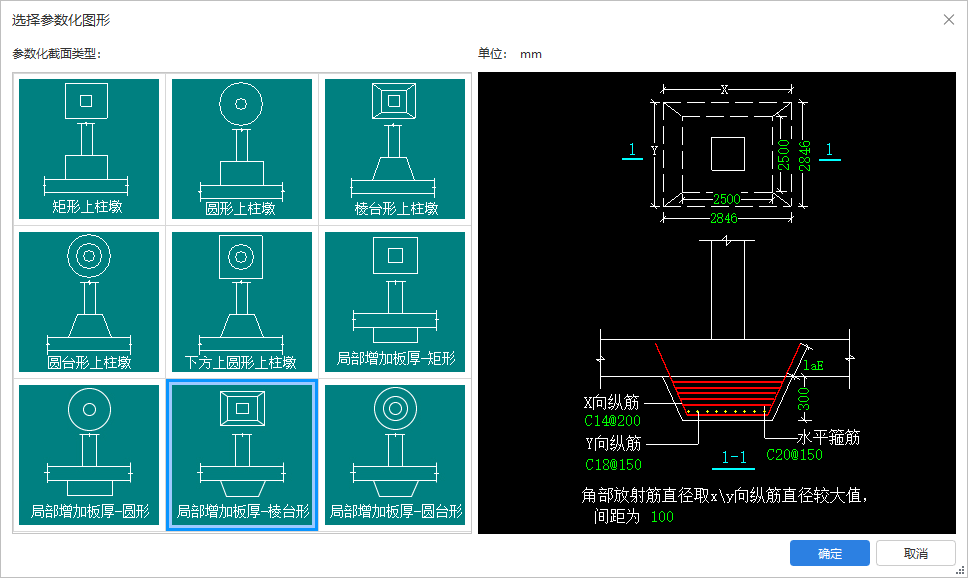Edit the horizontal 2500 dimension value
Image resolution: width=968 pixels, height=578 pixels.
(727, 199)
